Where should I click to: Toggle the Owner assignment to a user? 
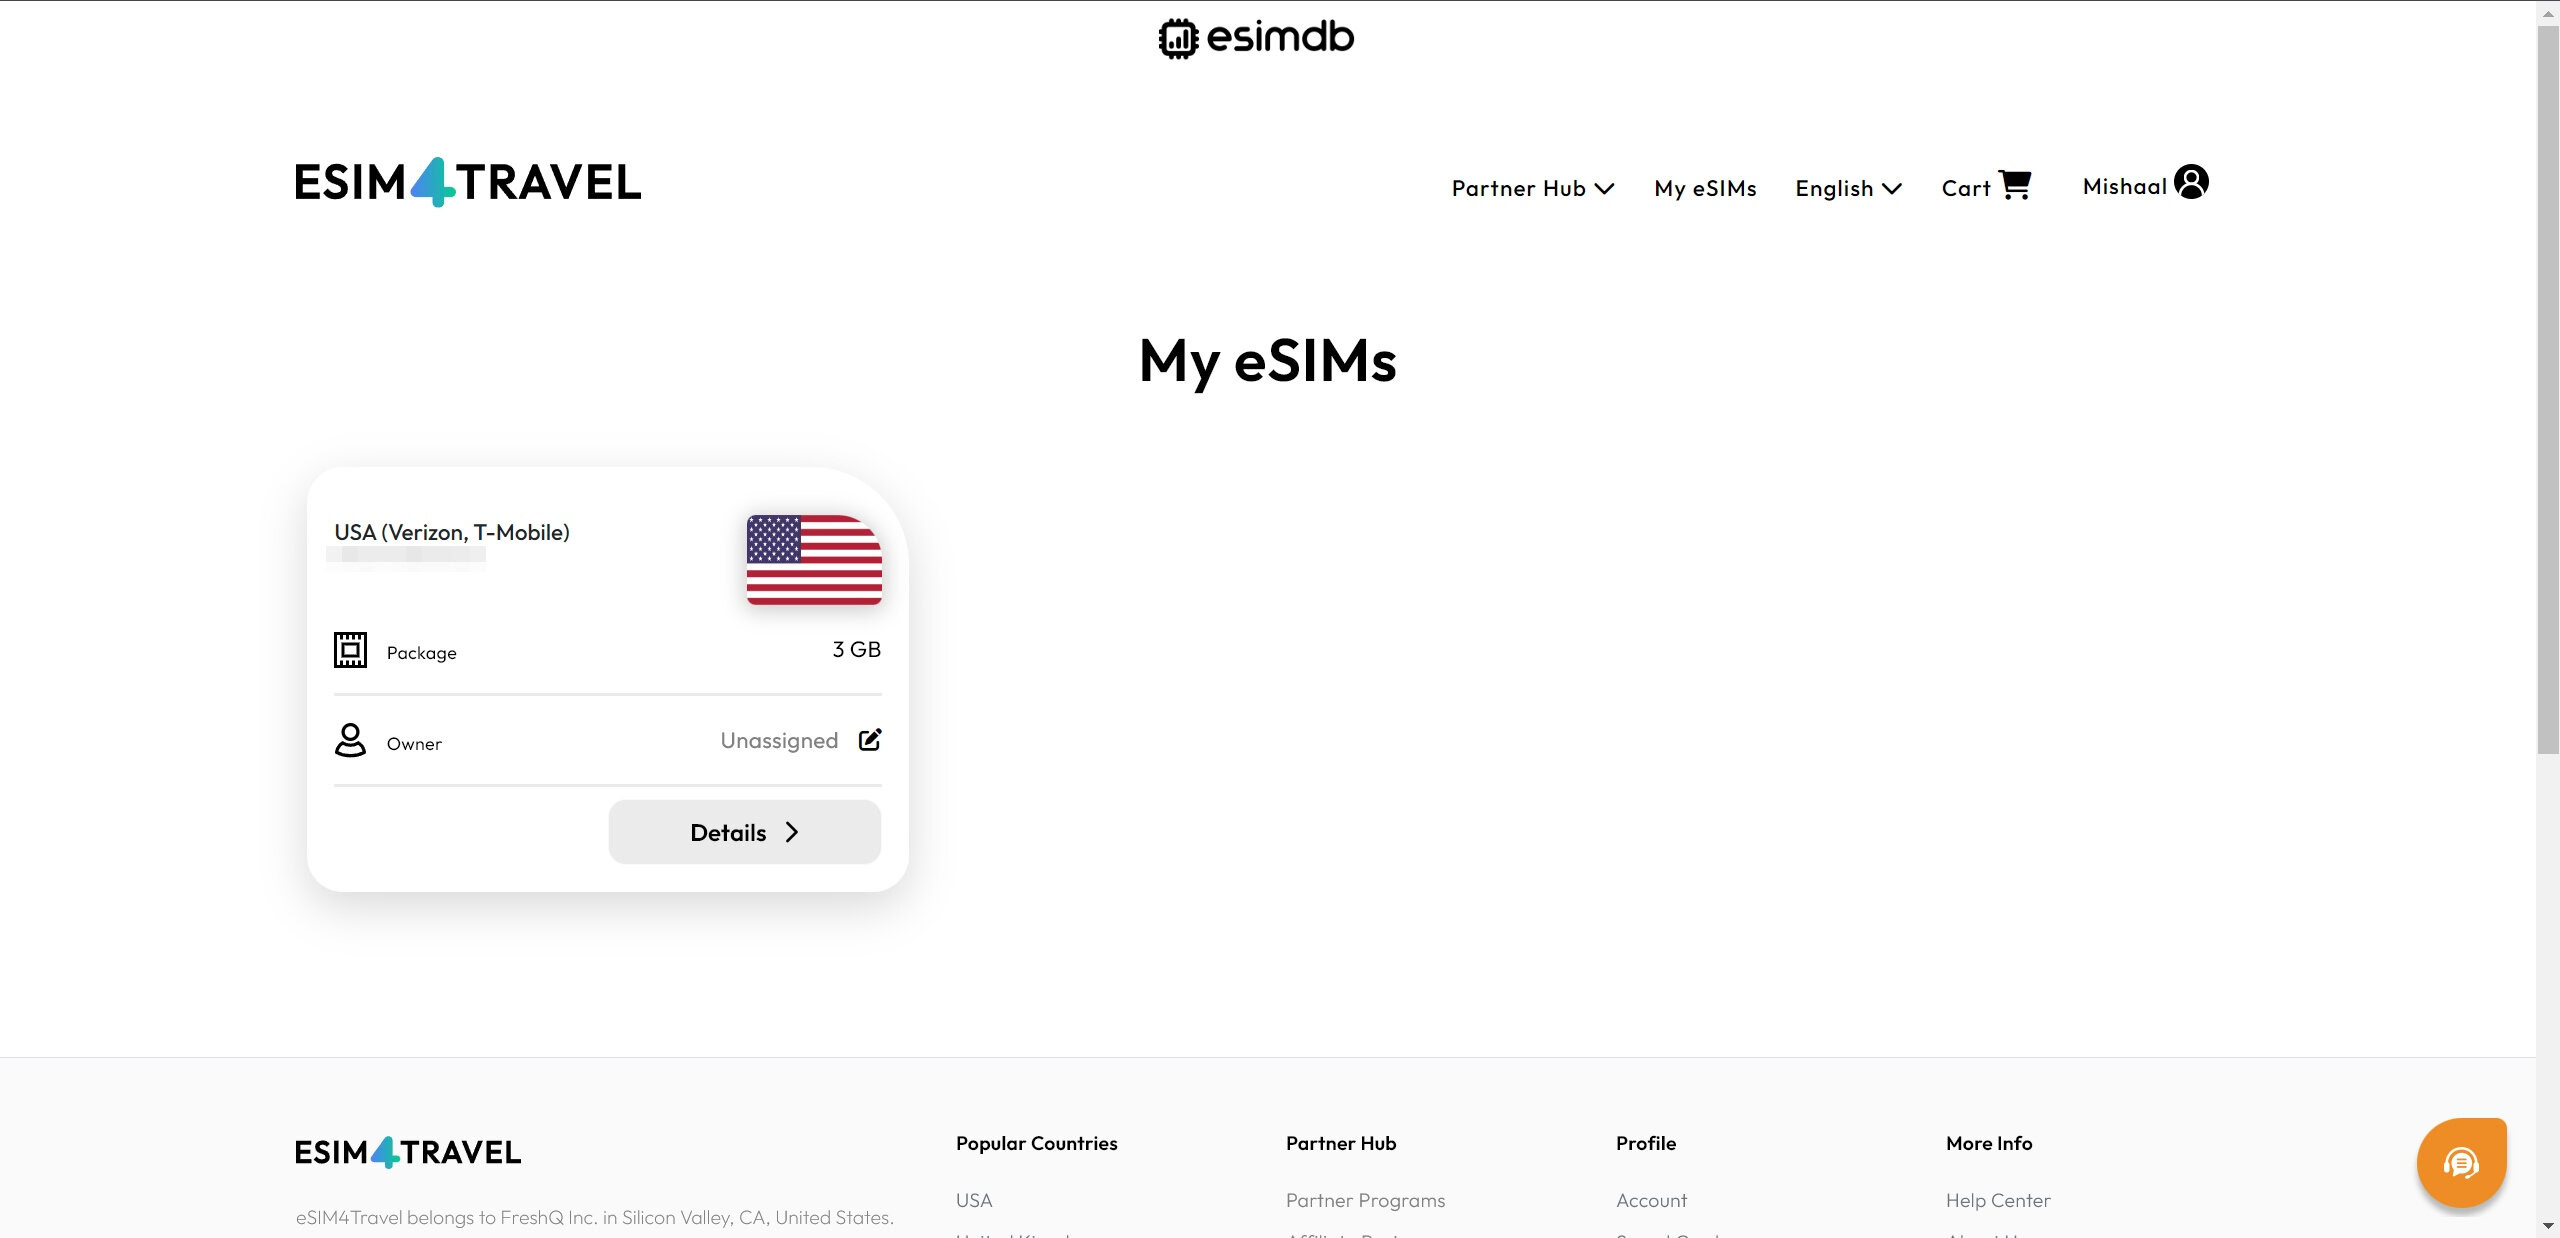pyautogui.click(x=869, y=740)
